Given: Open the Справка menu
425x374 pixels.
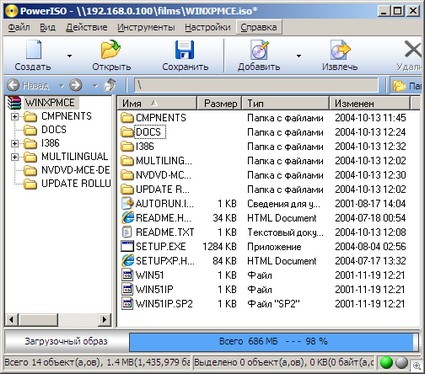Looking at the screenshot, I should [258, 27].
